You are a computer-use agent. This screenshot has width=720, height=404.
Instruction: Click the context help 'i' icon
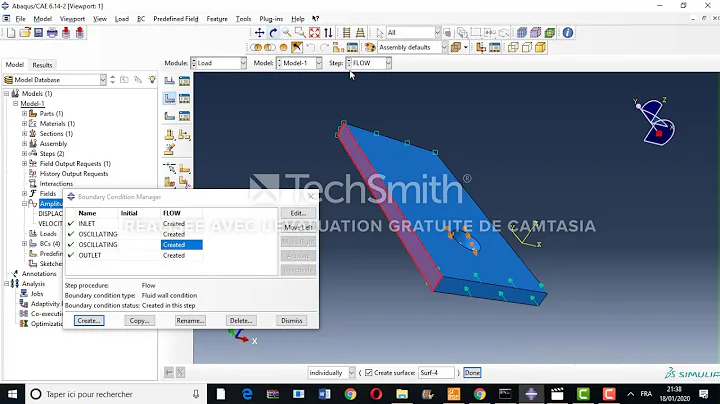(x=568, y=33)
